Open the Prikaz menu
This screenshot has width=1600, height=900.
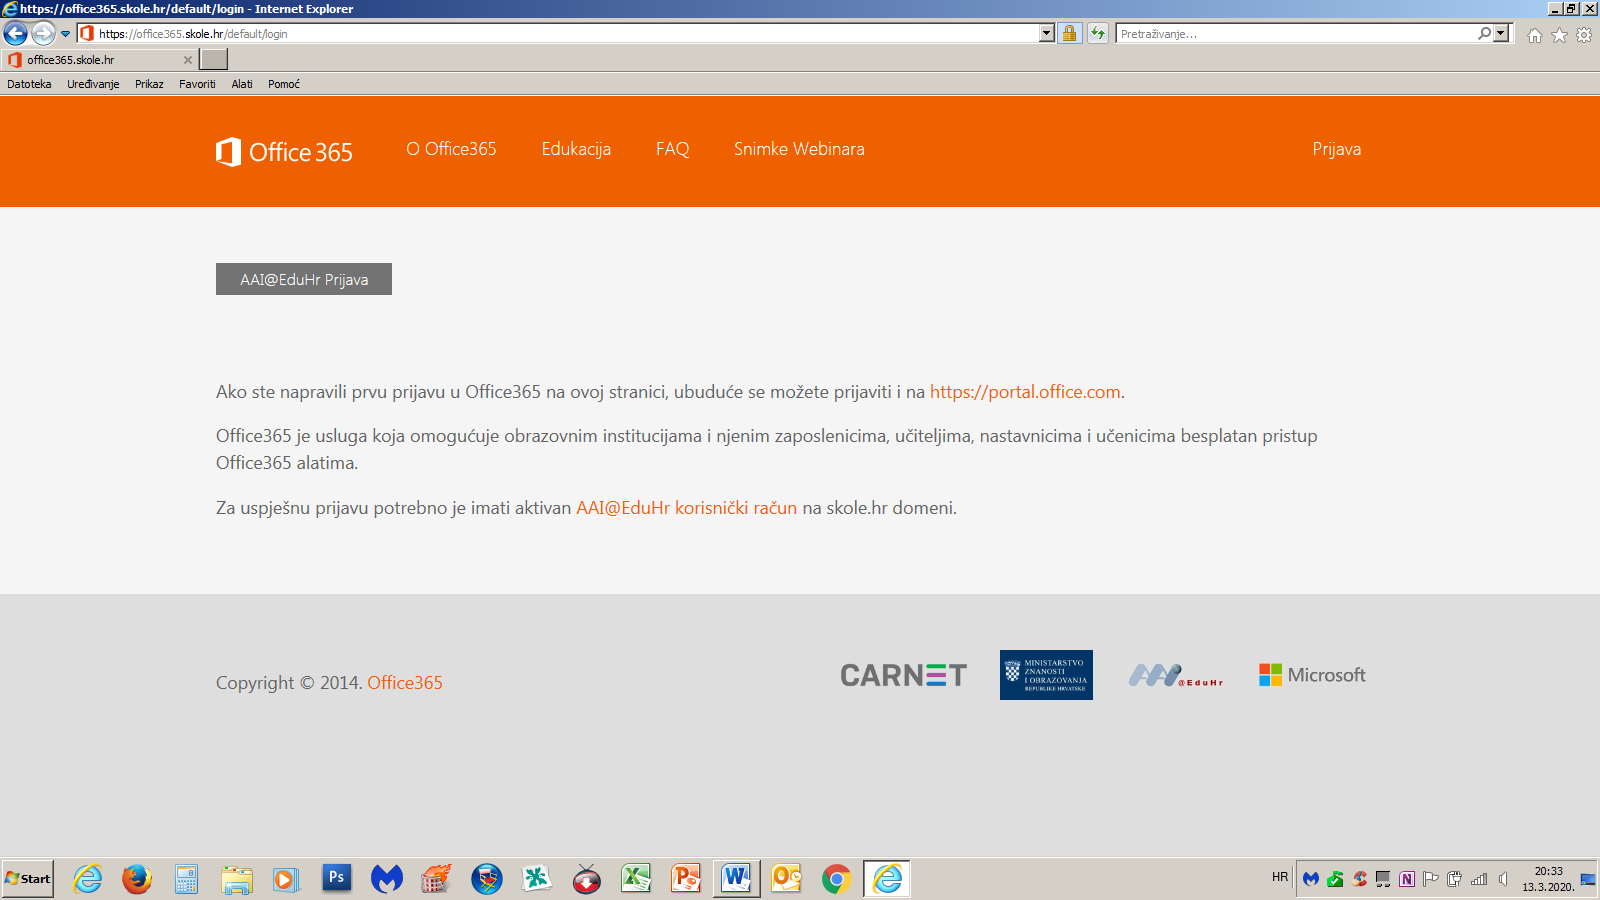tap(149, 84)
